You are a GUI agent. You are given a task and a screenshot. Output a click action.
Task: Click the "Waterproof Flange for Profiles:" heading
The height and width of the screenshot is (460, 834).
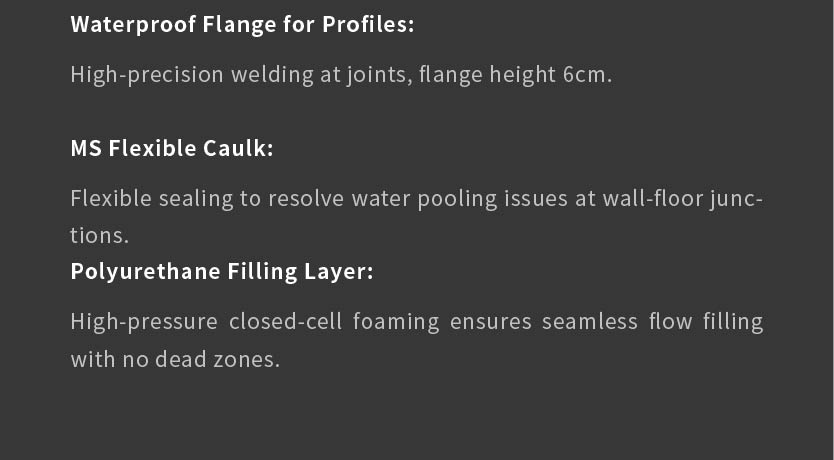[242, 25]
